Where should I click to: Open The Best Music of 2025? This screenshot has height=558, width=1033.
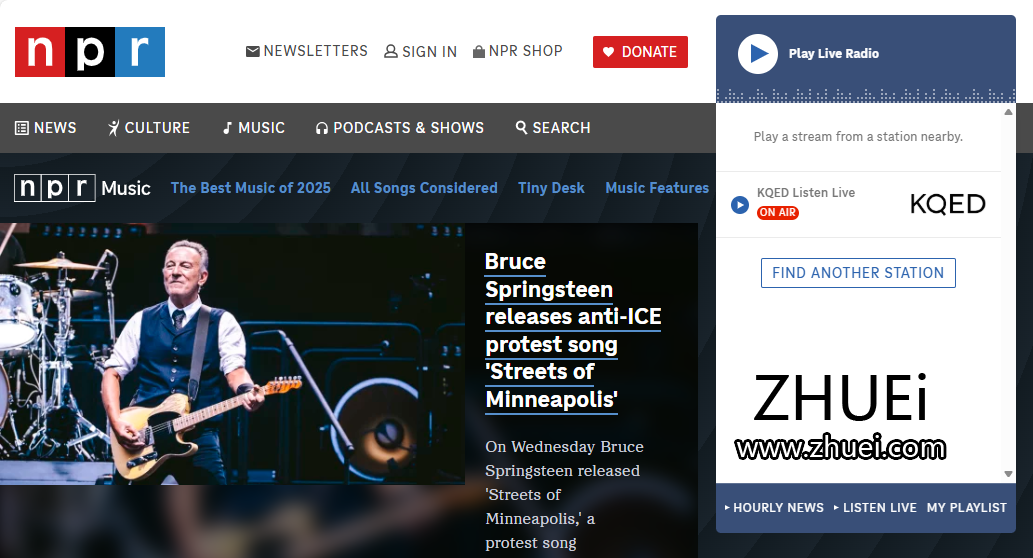(x=250, y=188)
